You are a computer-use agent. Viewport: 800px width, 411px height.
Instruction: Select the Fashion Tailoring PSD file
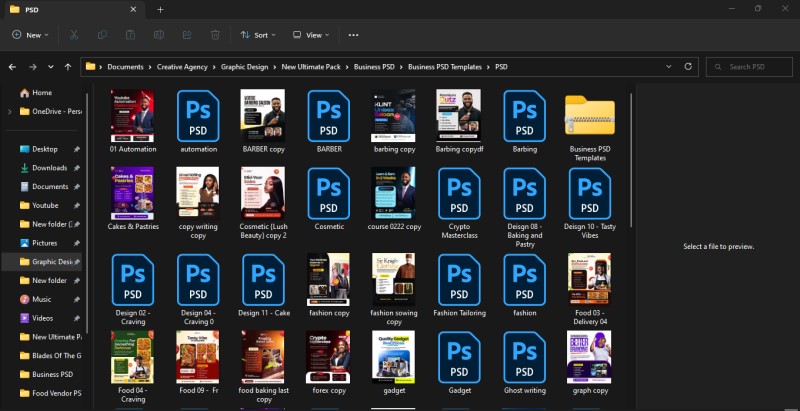[x=459, y=280]
